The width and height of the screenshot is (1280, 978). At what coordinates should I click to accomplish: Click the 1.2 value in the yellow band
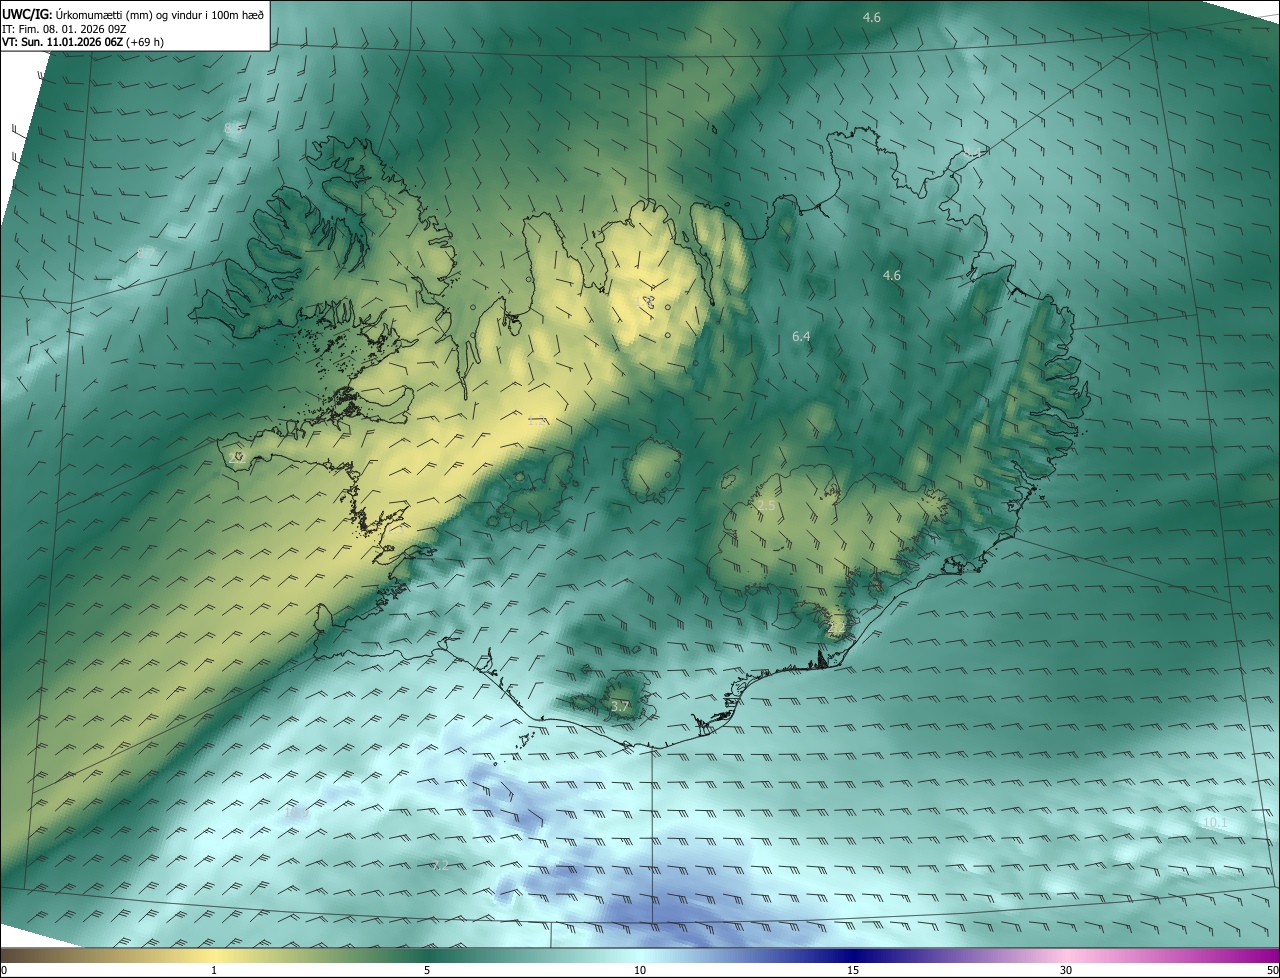tap(537, 422)
